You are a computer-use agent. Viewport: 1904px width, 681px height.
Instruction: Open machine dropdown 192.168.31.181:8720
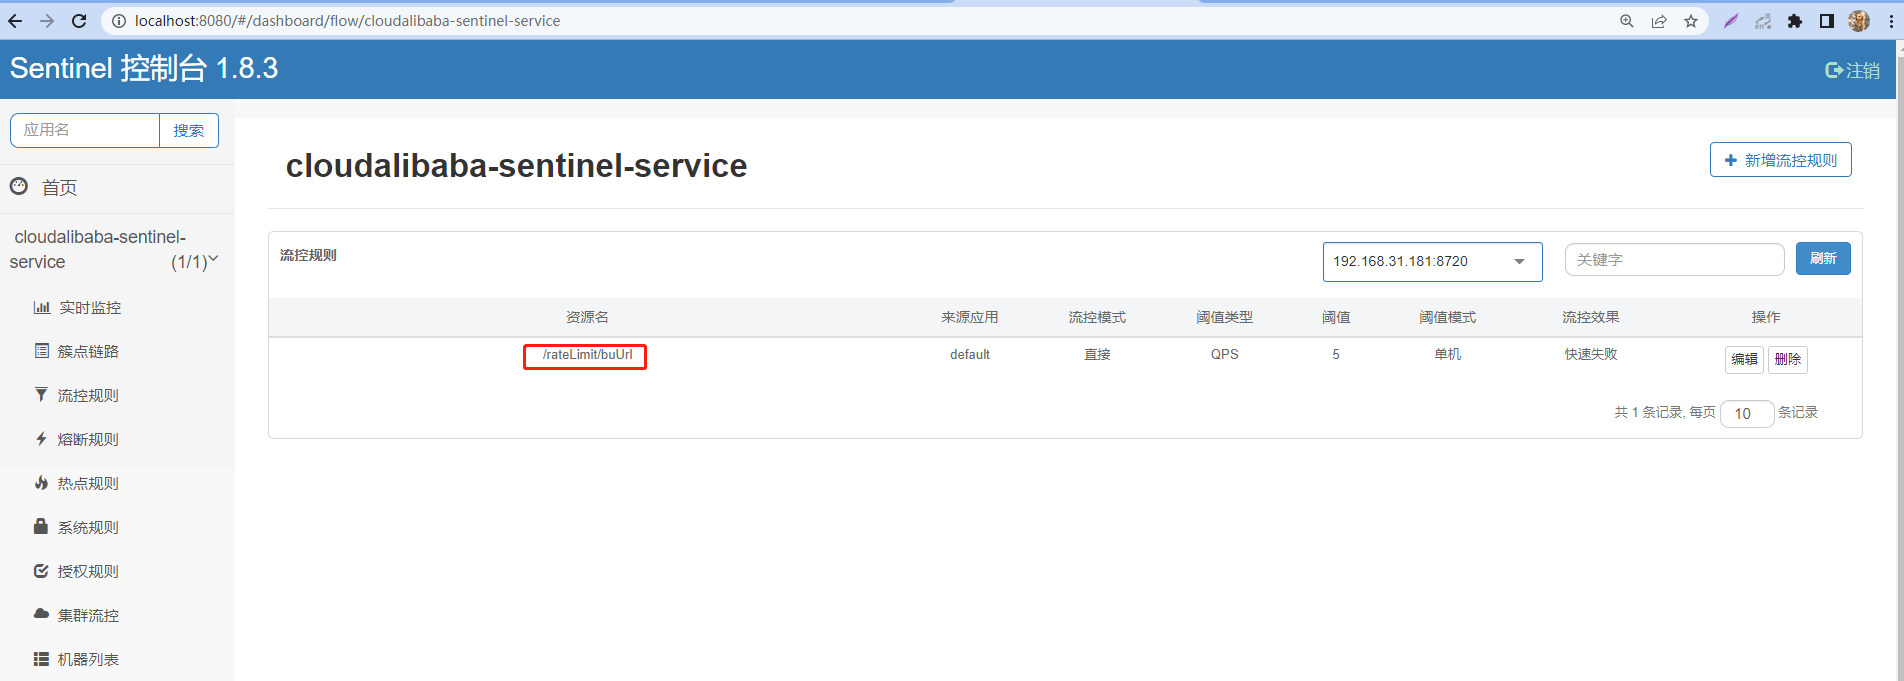pos(1432,262)
